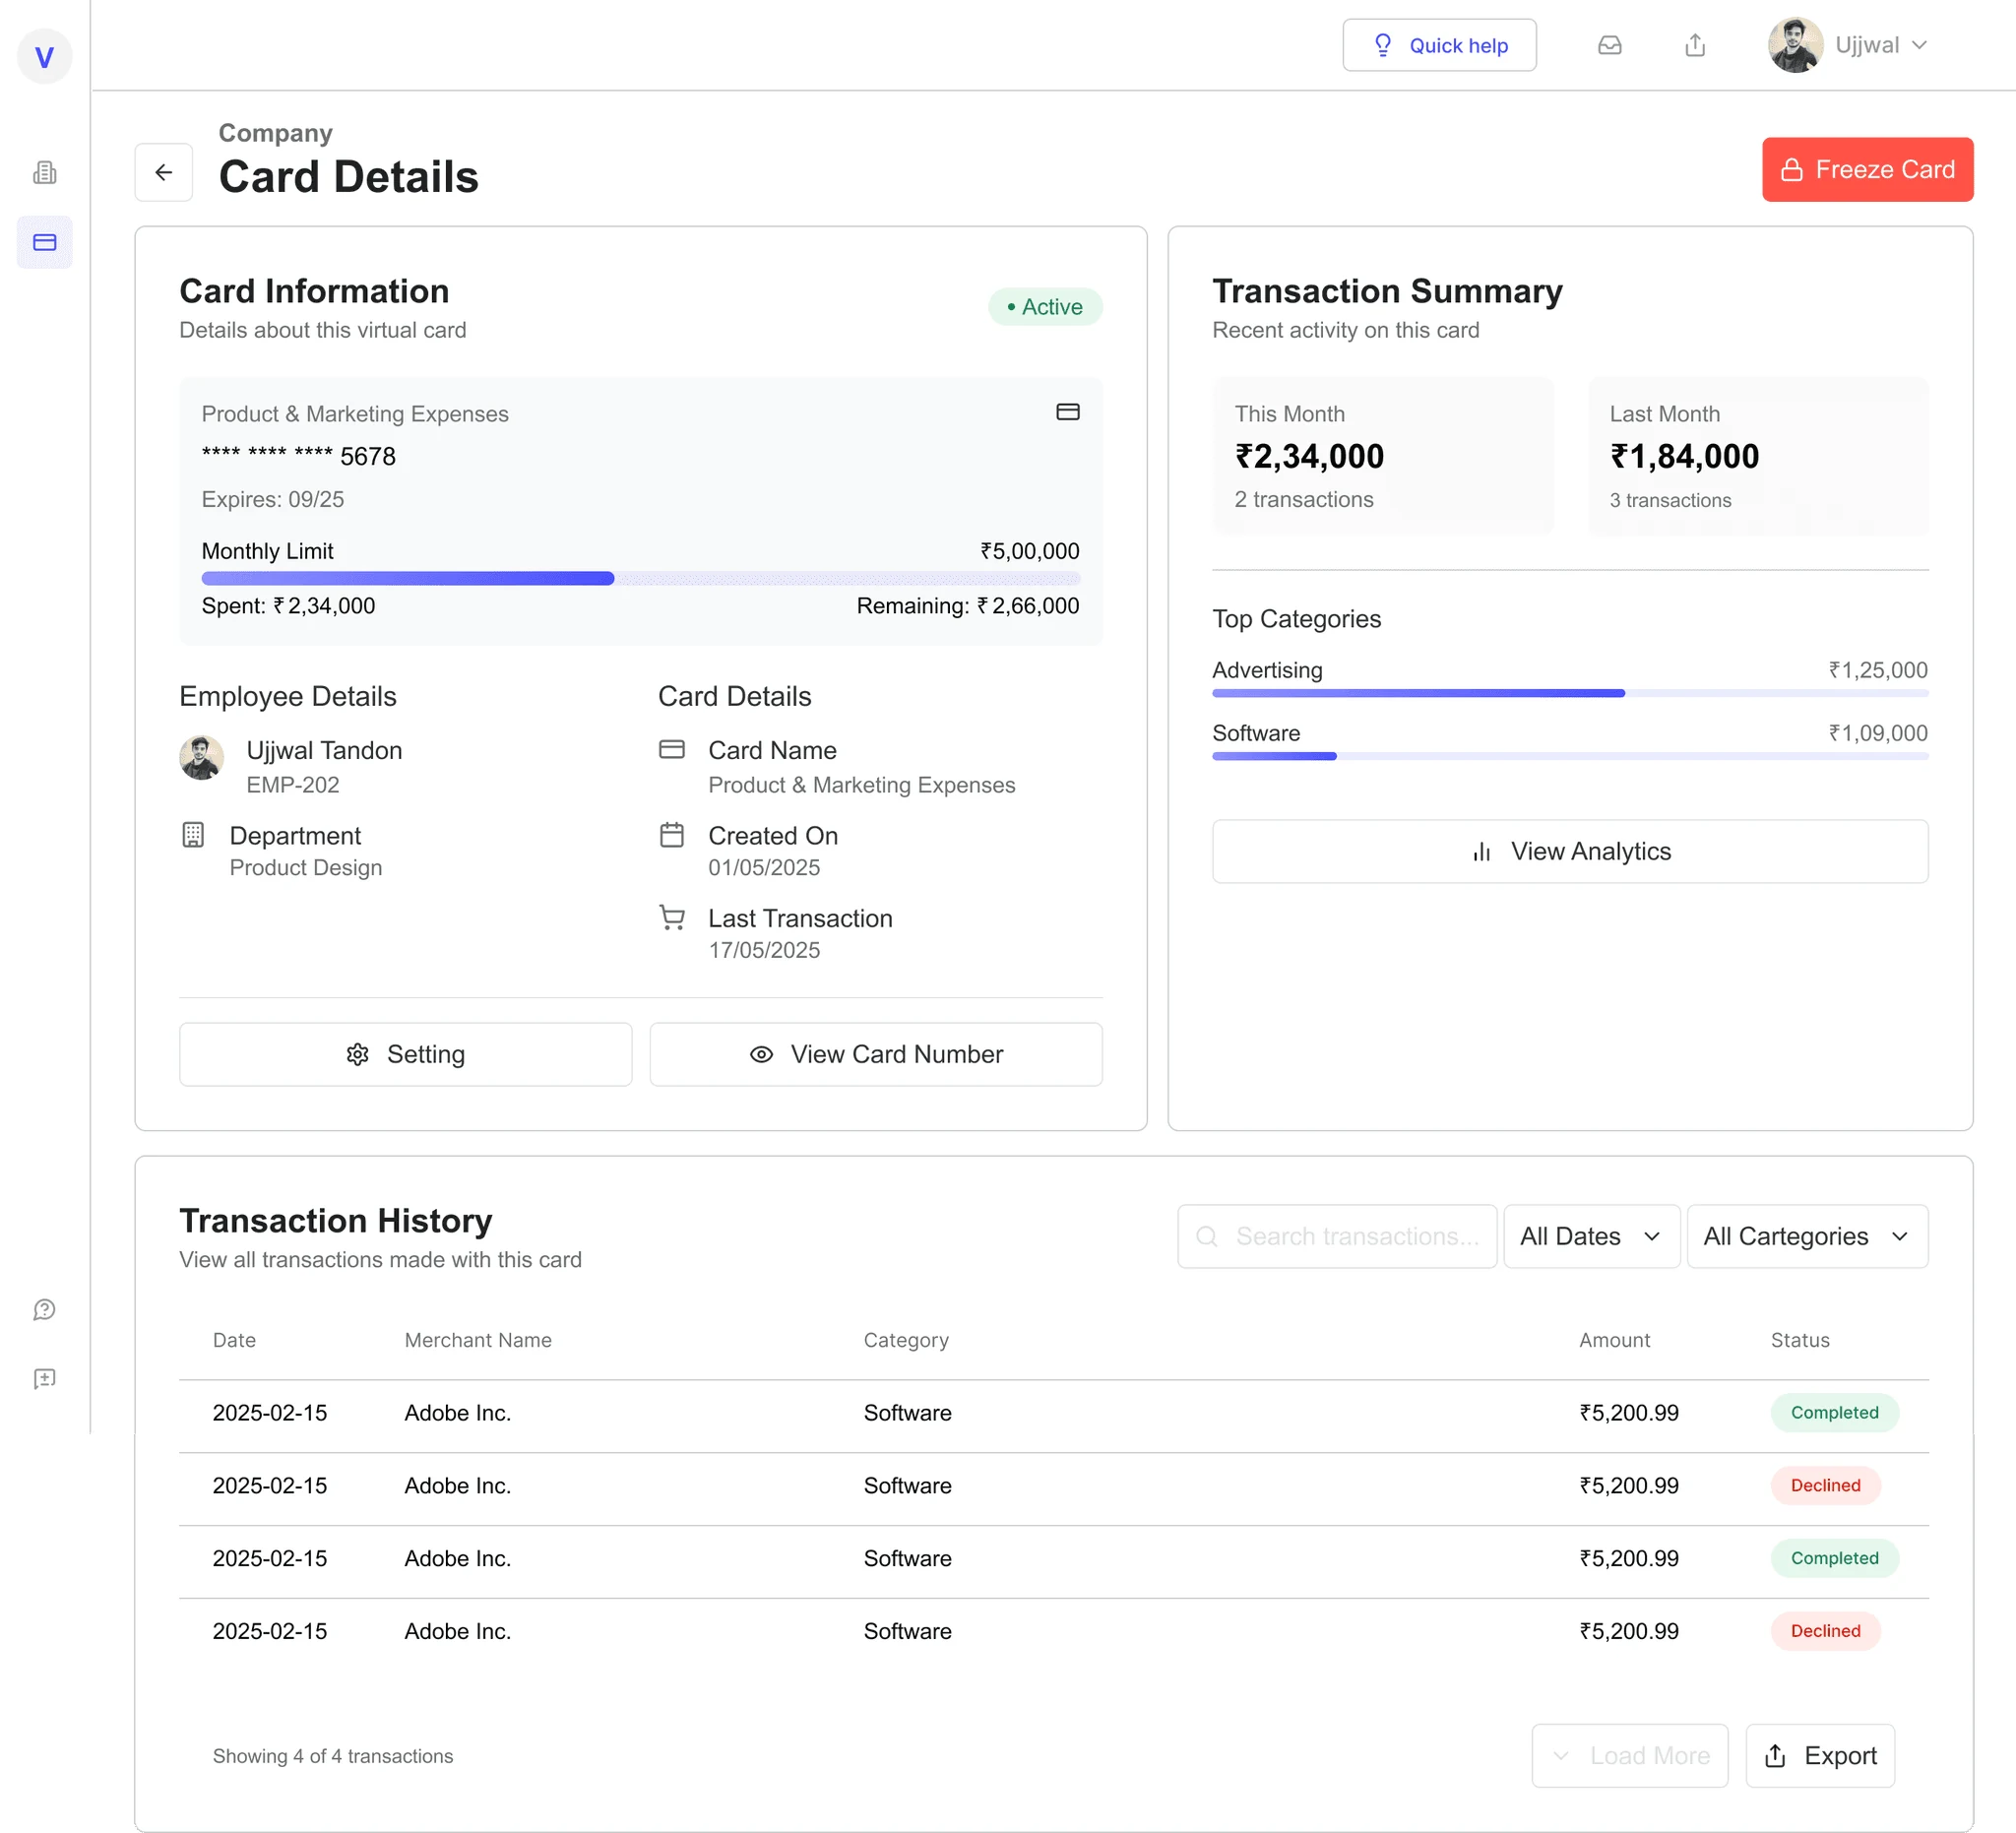Reveal card with View Card Number
The image size is (2016, 1833).
(876, 1054)
